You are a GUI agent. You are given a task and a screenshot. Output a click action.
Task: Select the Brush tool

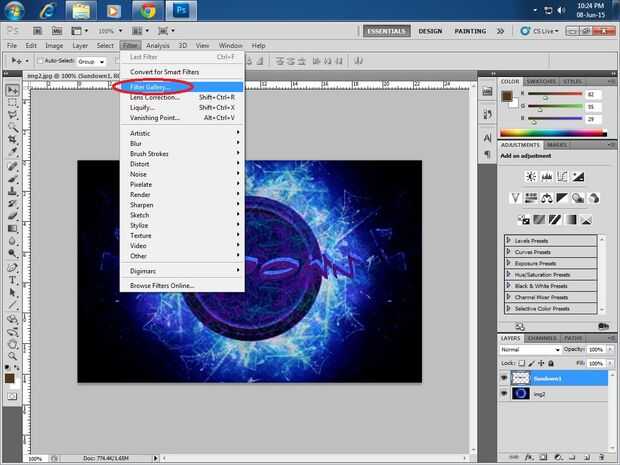point(13,179)
